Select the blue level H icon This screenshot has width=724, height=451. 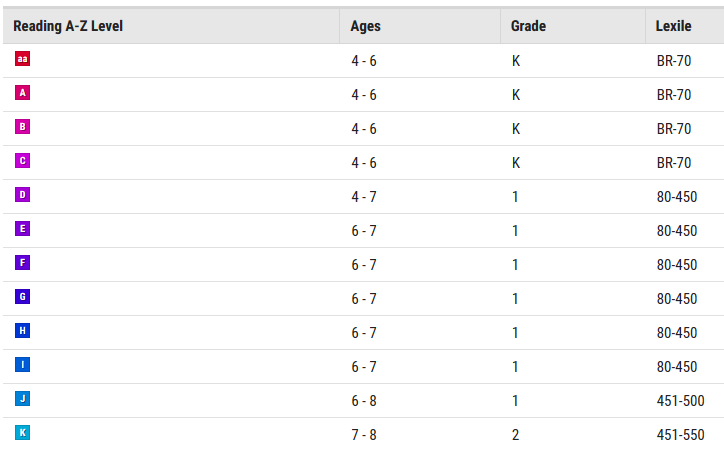click(x=23, y=331)
